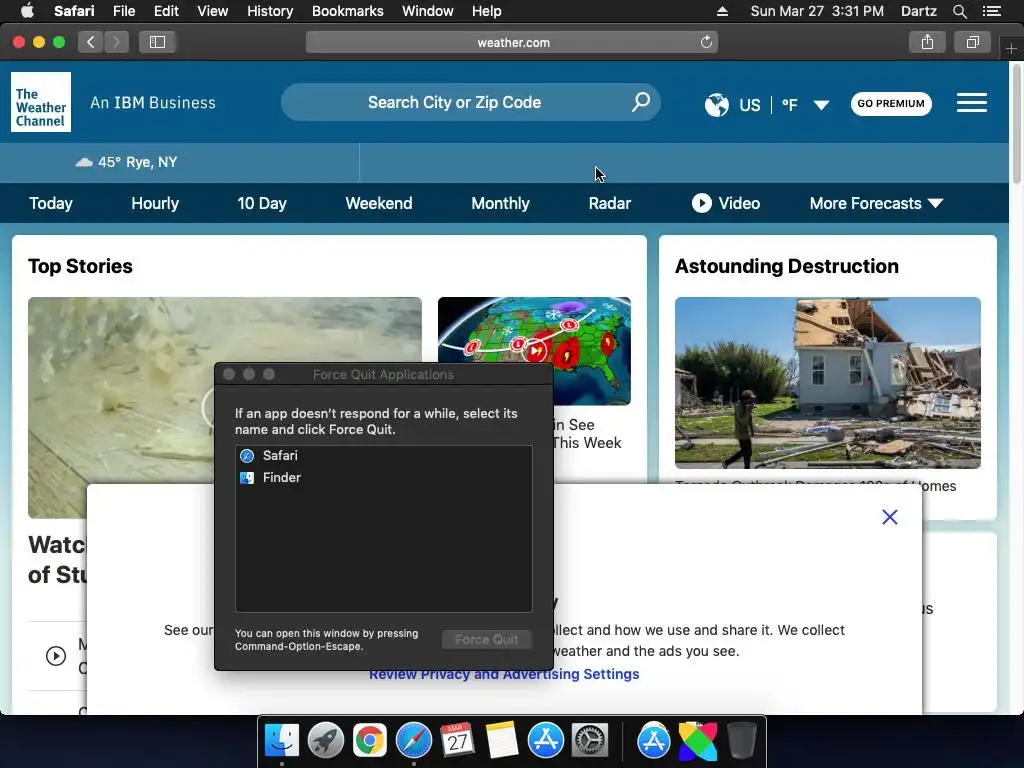
Task: Open the Monthly forecast tab
Action: 500,203
